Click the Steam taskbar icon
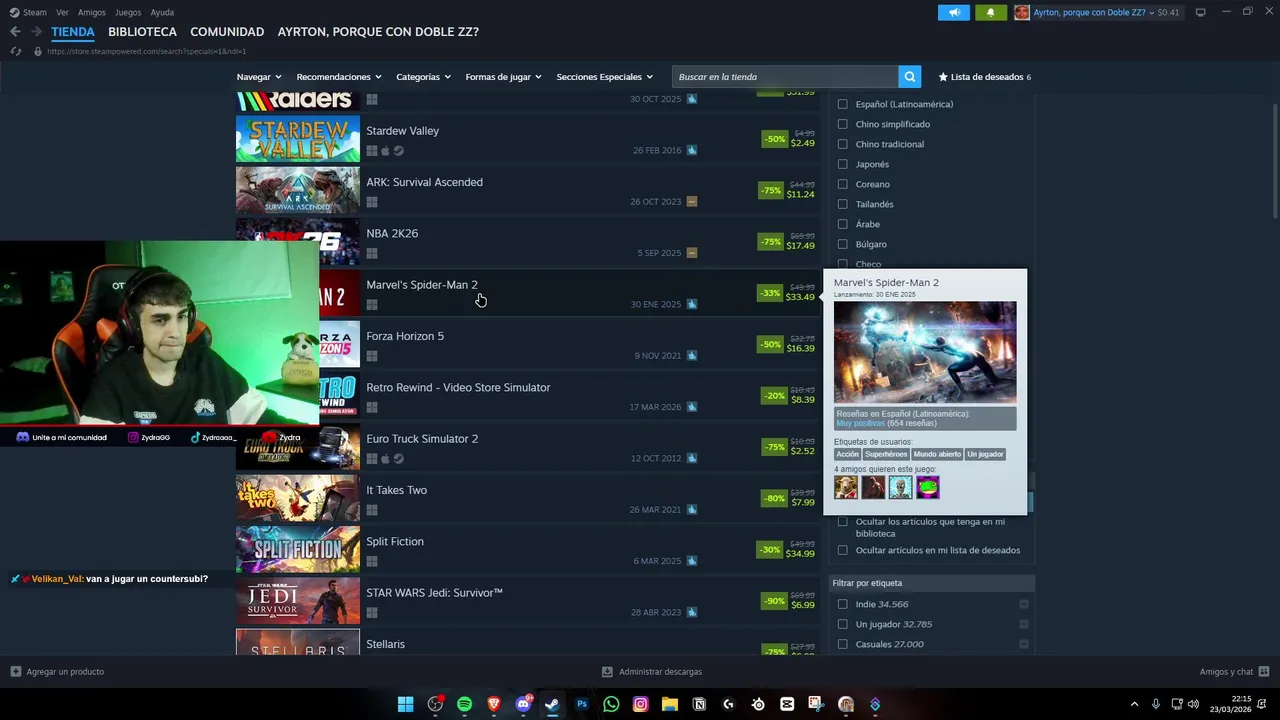 coord(552,704)
